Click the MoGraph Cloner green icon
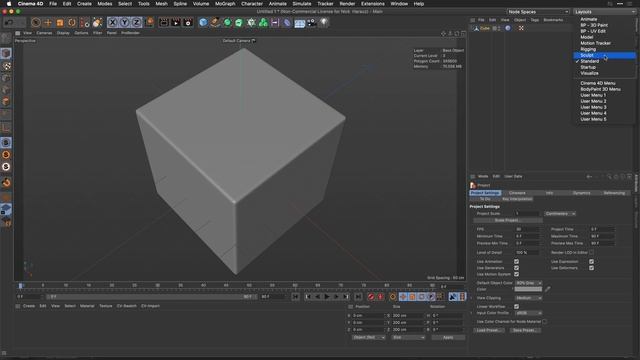Image resolution: width=640 pixels, height=360 pixels. tap(263, 23)
